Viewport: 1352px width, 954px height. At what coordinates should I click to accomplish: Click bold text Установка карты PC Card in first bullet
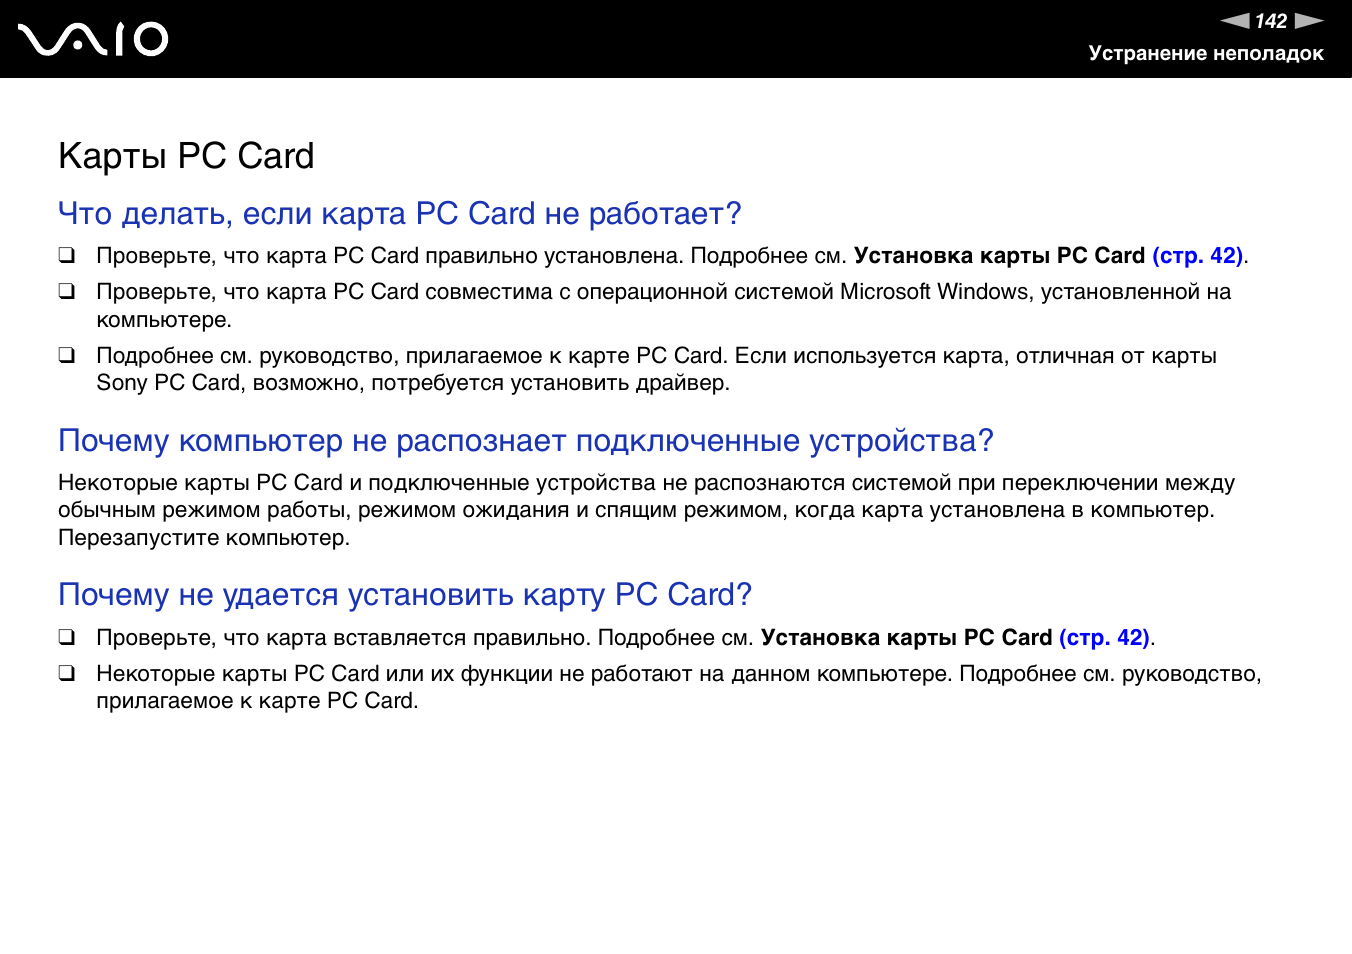(x=1000, y=256)
